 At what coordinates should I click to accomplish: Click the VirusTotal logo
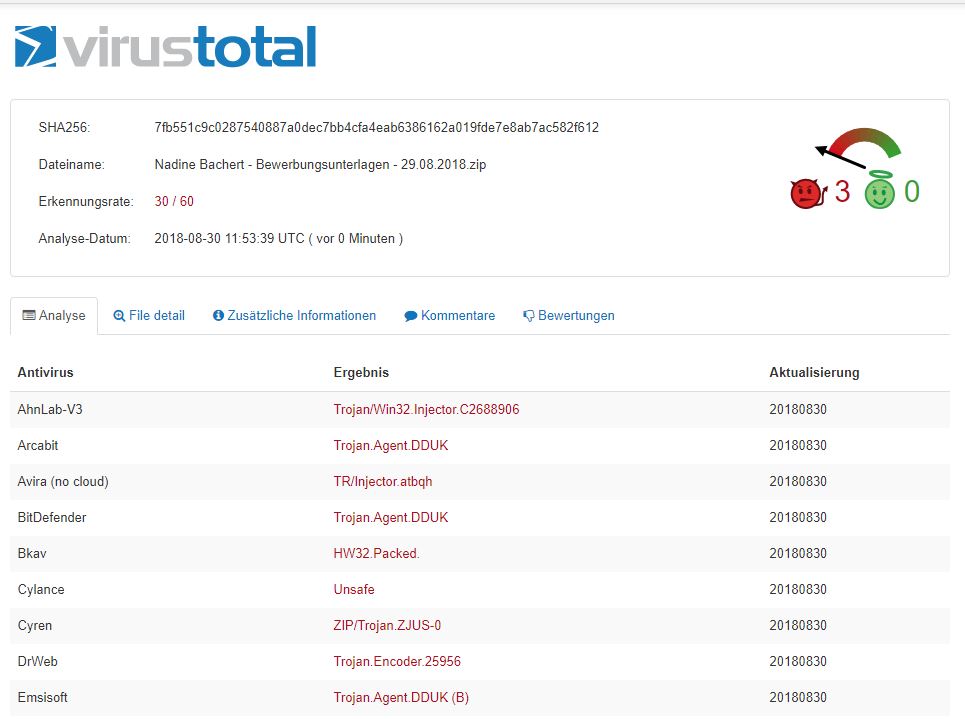tap(166, 47)
